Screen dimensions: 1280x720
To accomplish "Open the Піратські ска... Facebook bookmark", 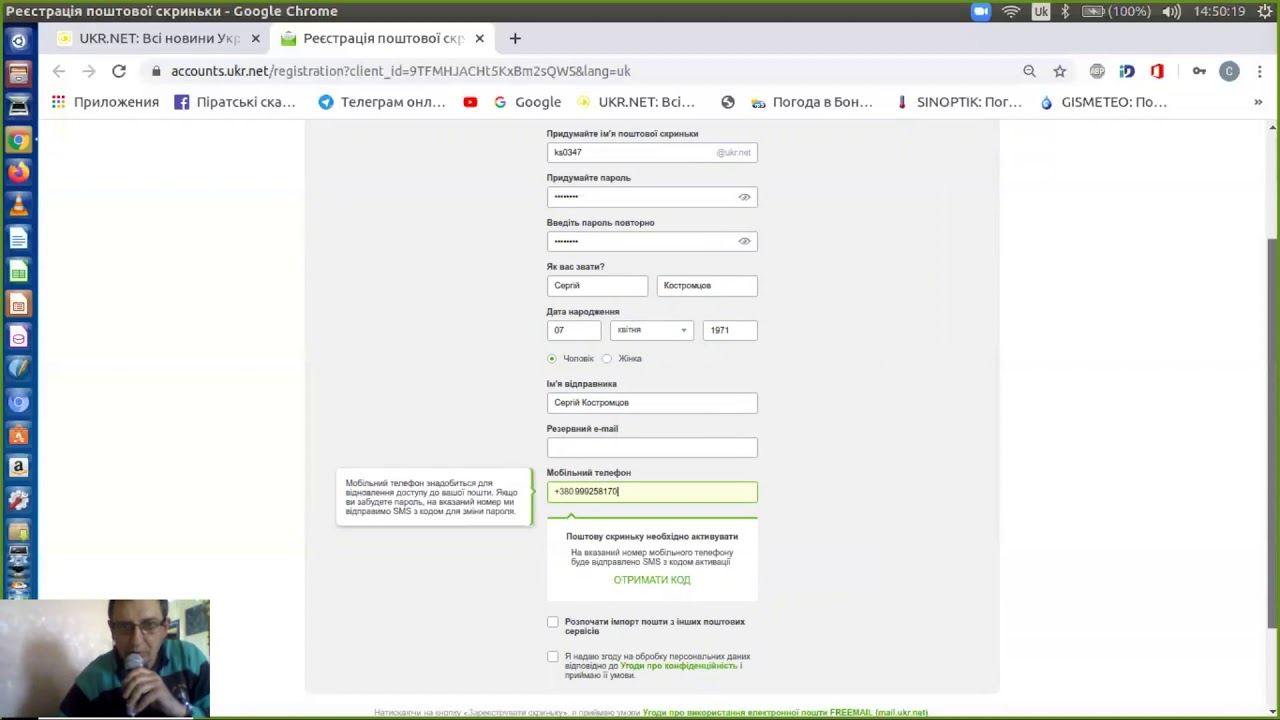I will point(235,102).
